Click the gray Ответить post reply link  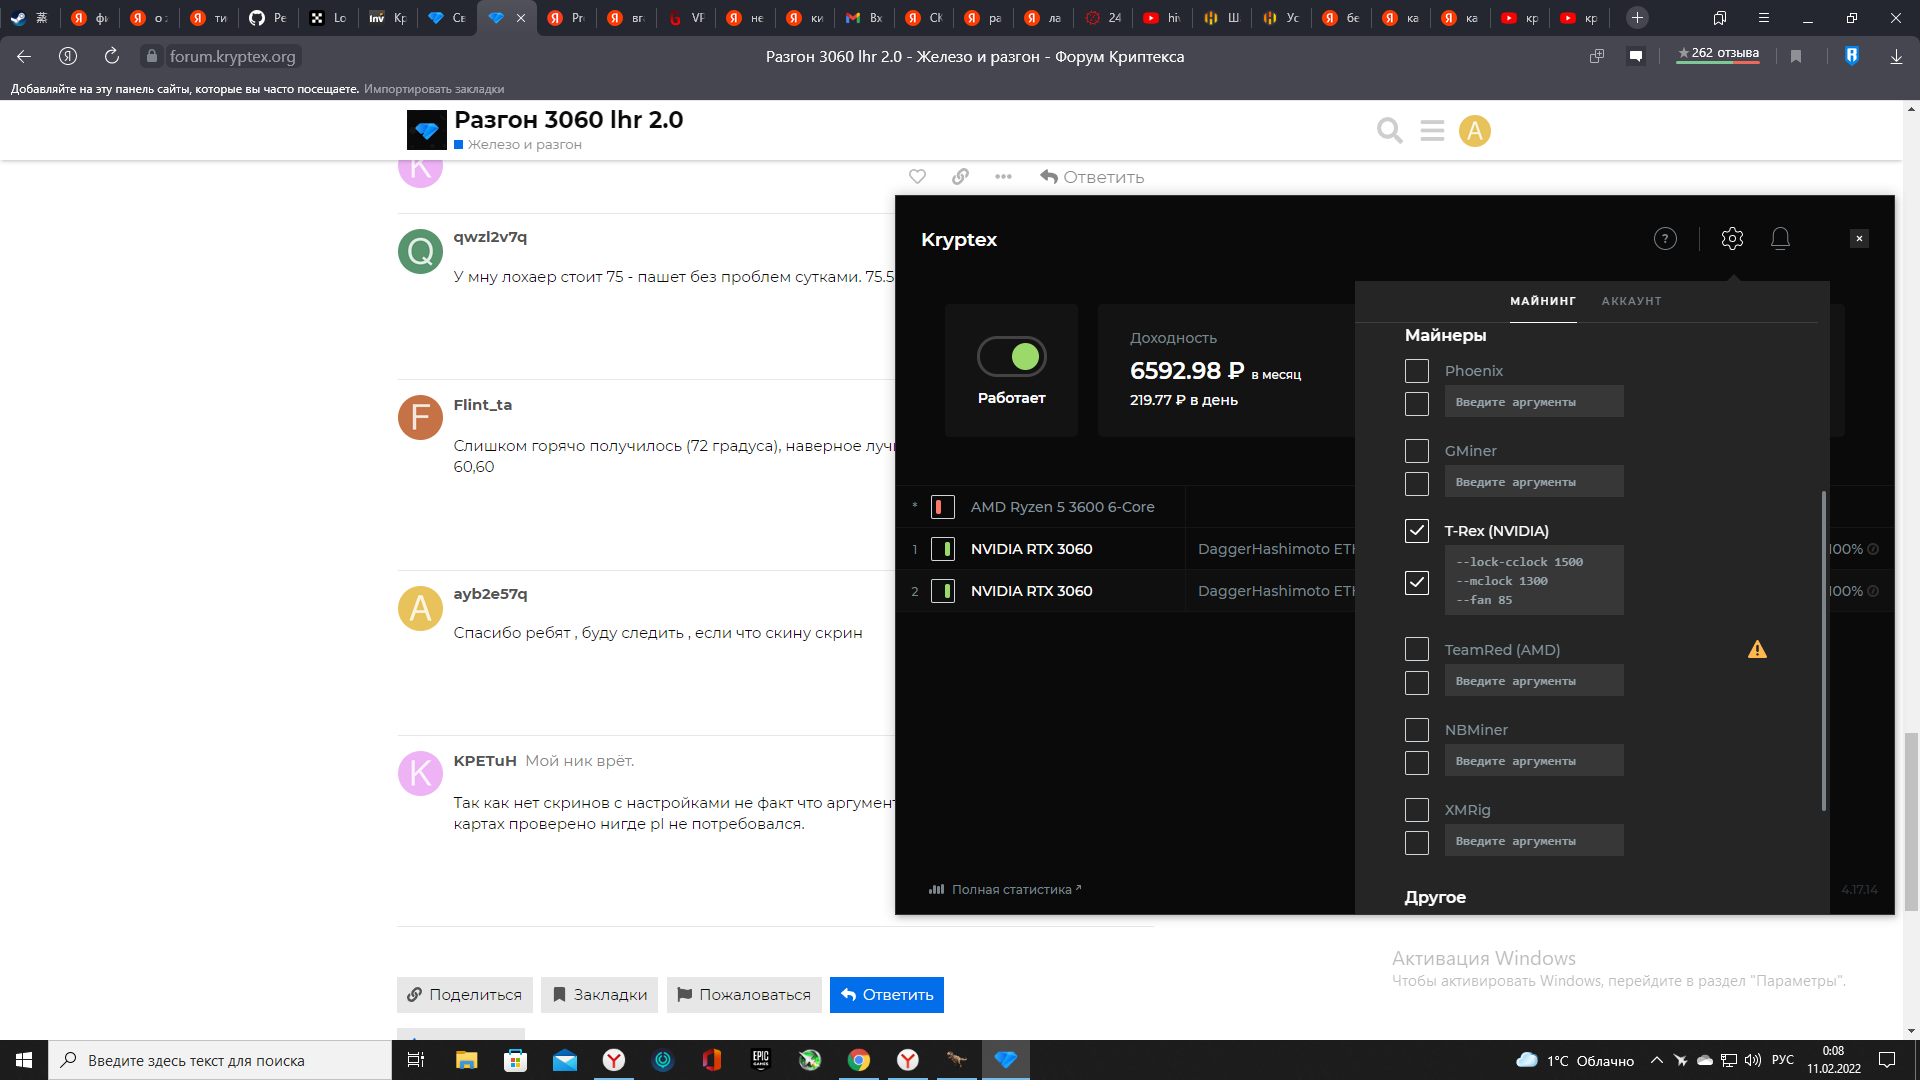coord(1092,177)
